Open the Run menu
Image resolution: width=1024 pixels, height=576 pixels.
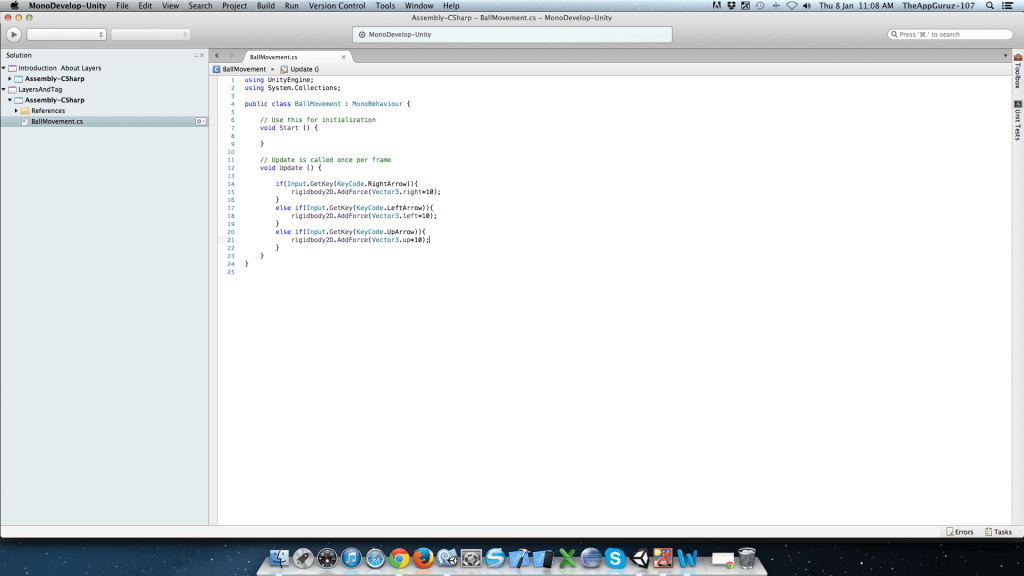[291, 6]
